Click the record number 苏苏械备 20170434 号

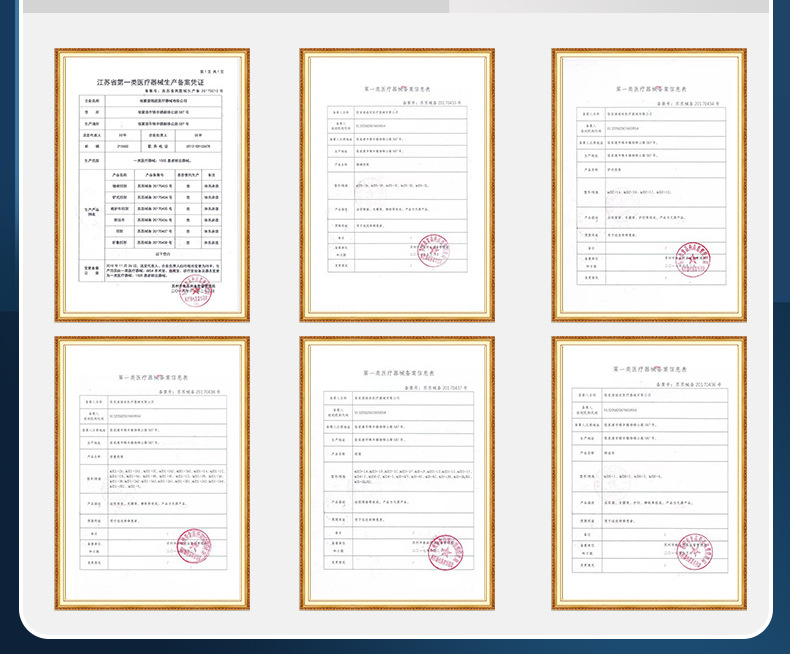click(x=688, y=104)
